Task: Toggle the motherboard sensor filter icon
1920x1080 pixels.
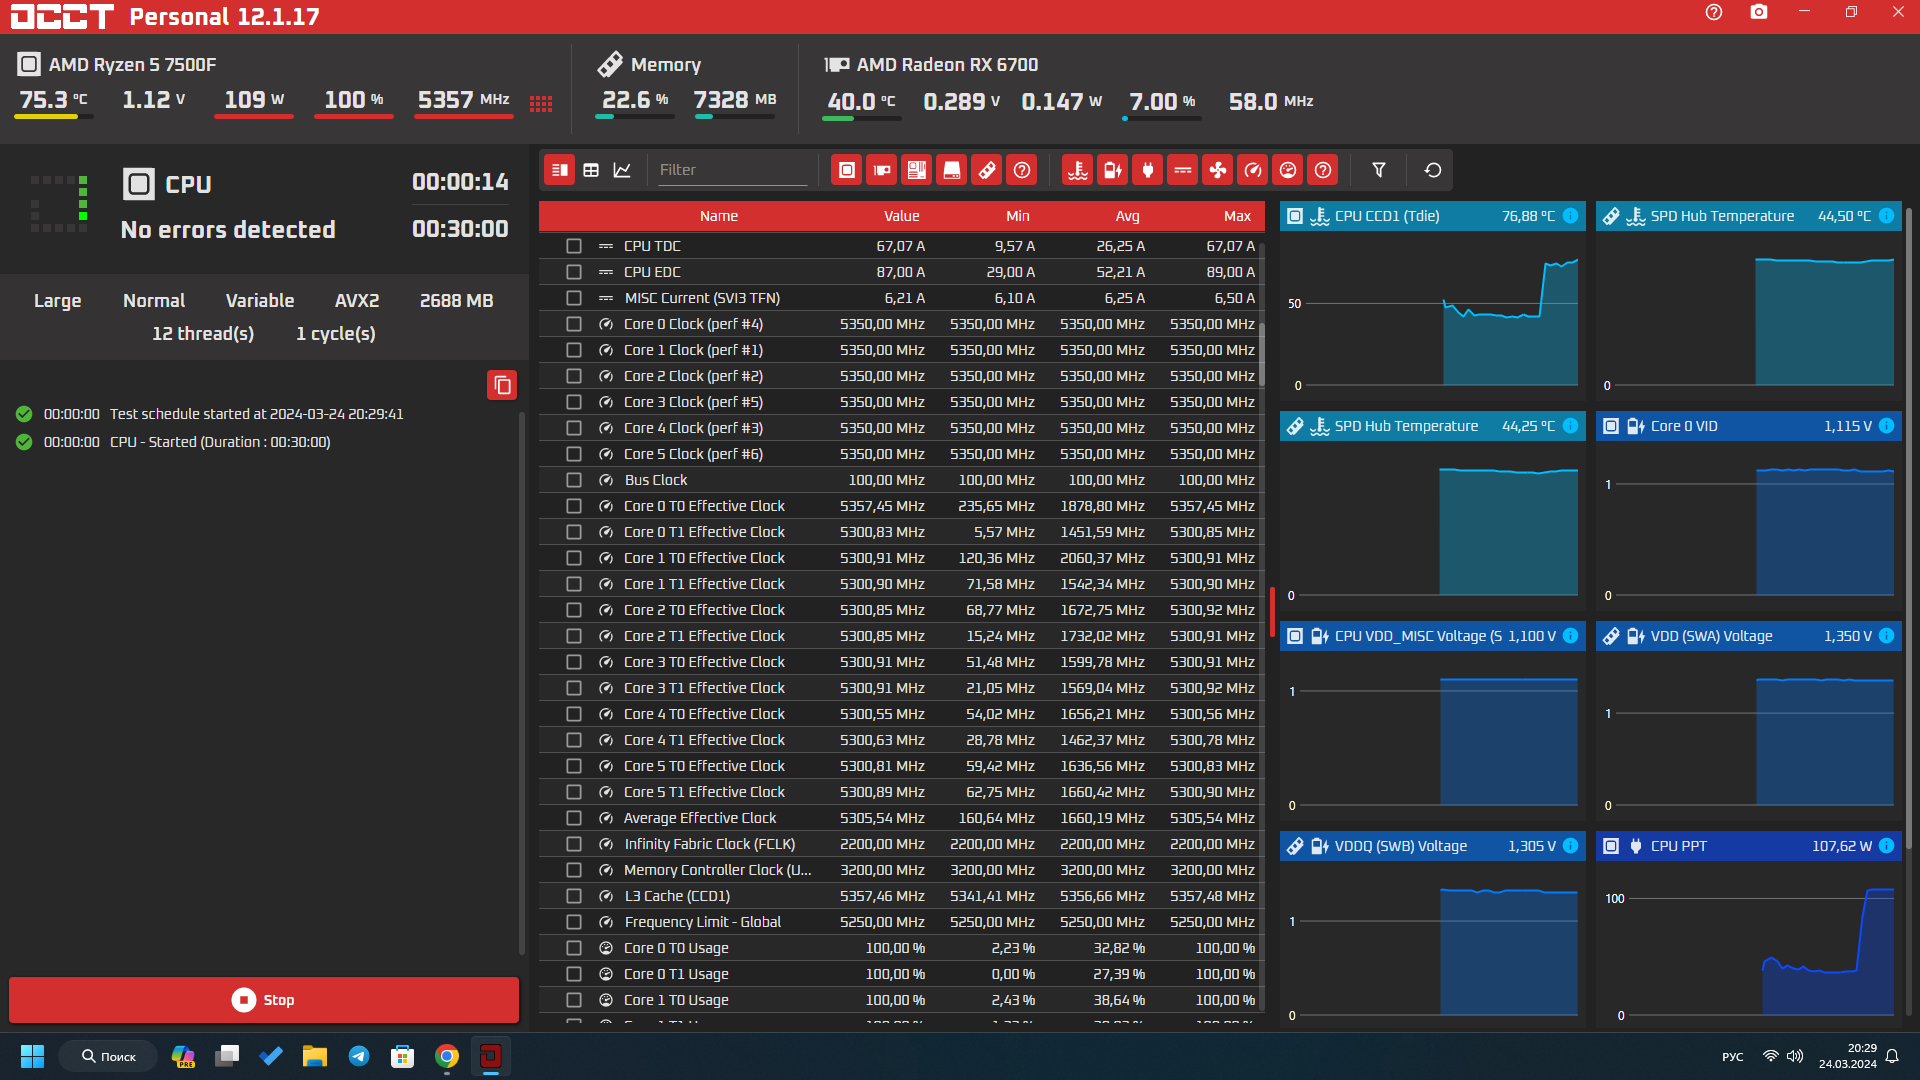Action: (916, 170)
